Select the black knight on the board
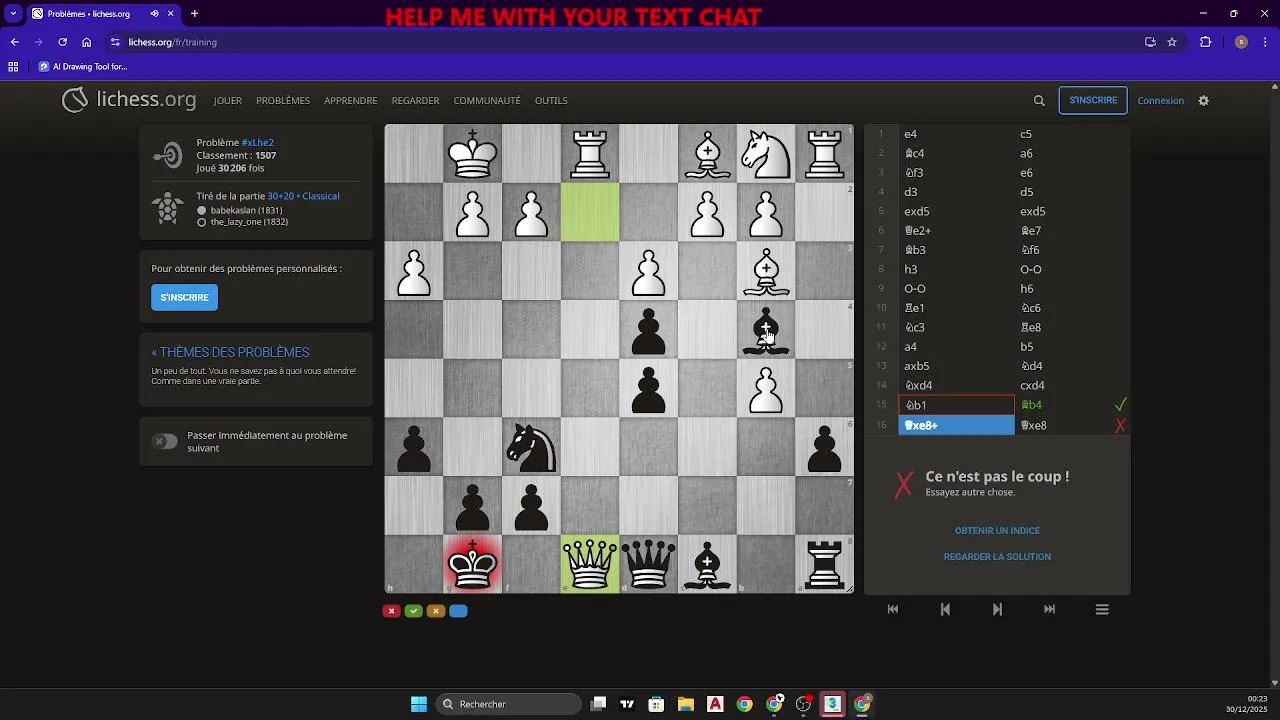This screenshot has width=1280, height=720. (531, 447)
